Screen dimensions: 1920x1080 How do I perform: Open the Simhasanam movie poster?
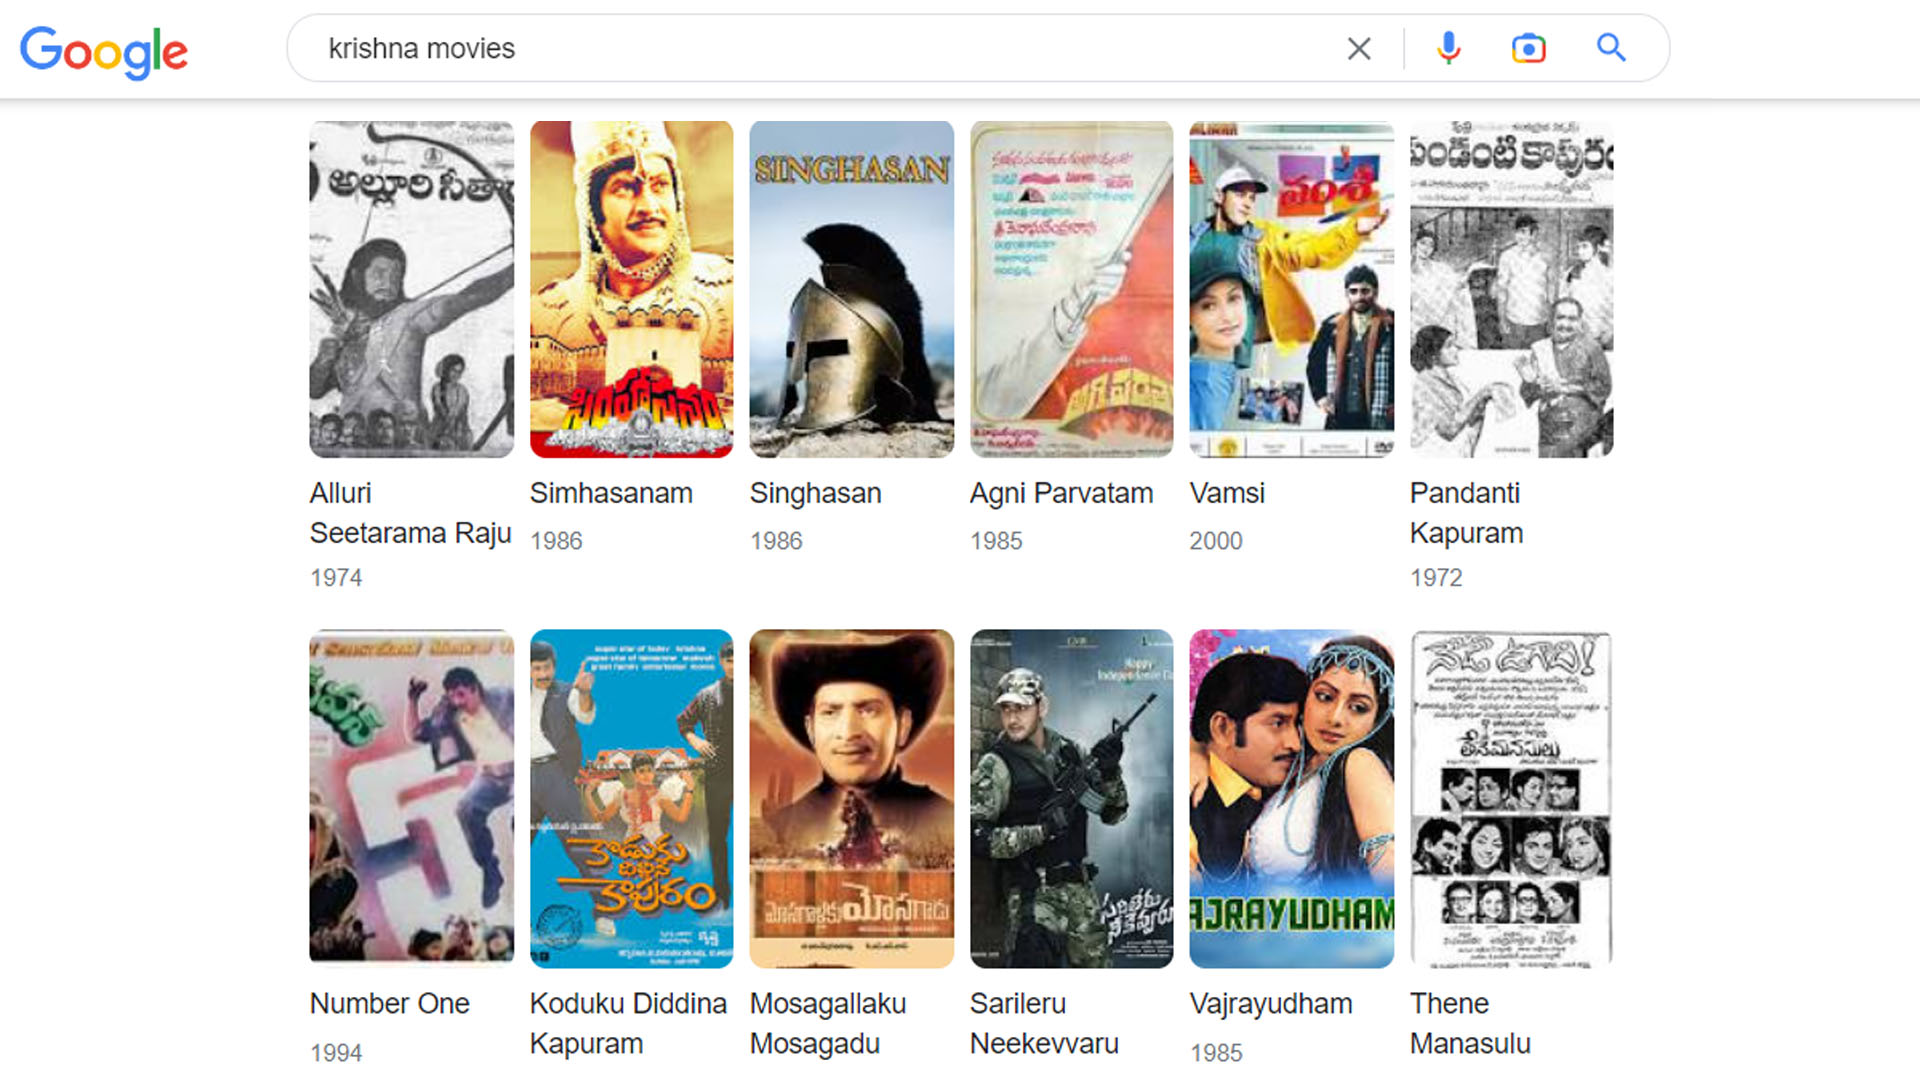[631, 289]
